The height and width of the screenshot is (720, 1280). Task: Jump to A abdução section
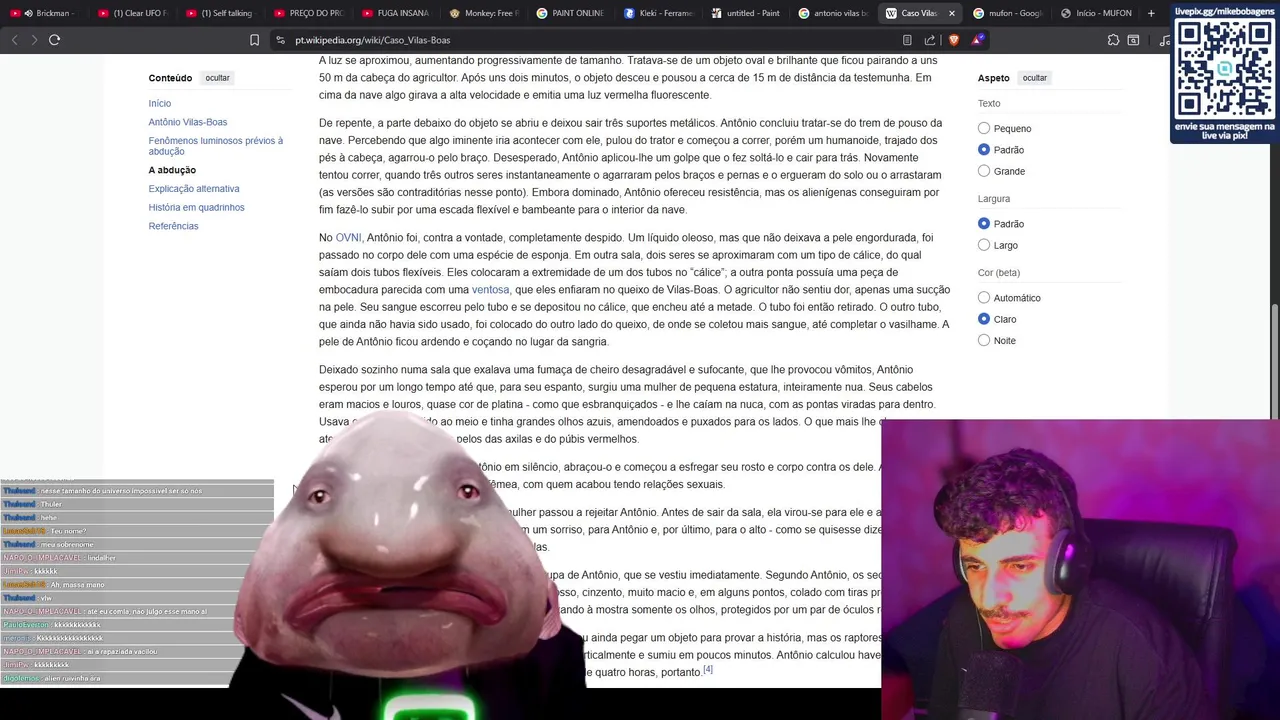(172, 170)
